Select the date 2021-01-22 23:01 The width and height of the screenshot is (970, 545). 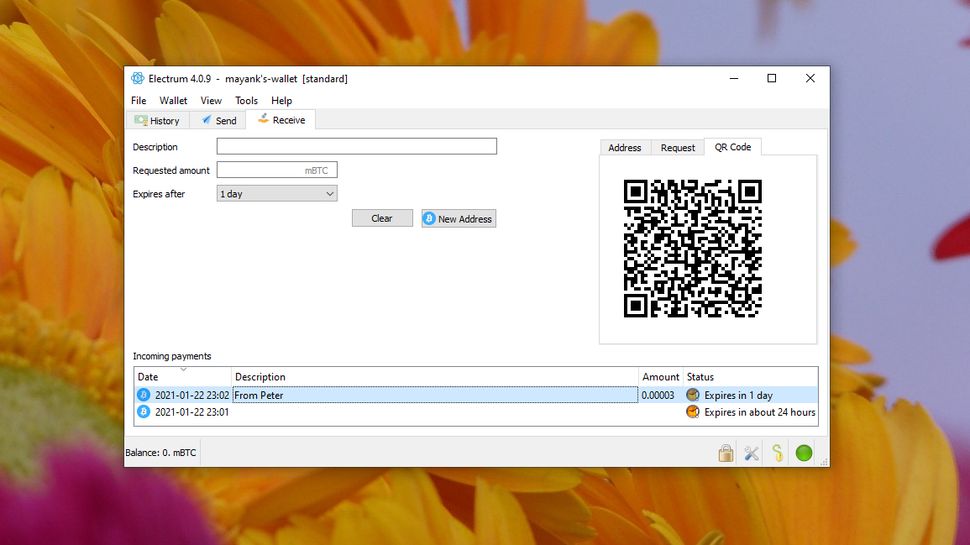pos(192,412)
